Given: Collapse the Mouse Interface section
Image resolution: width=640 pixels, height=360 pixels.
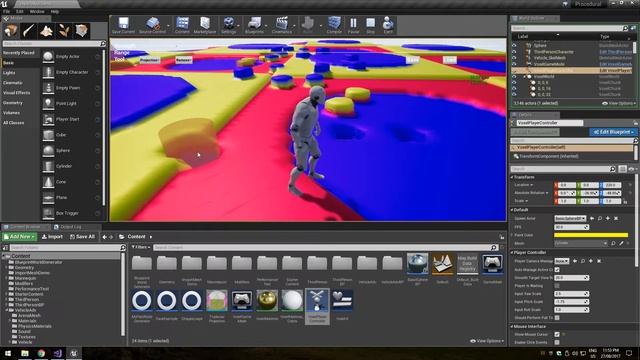Looking at the screenshot, I should pos(512,327).
